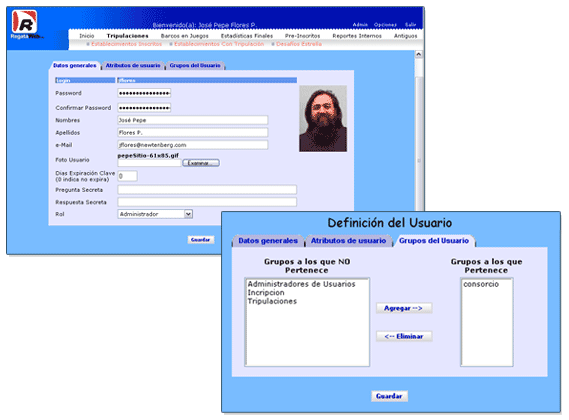Open the Pre-Inscritos menu item
Image resolution: width=569 pixels, height=420 pixels.
303,36
